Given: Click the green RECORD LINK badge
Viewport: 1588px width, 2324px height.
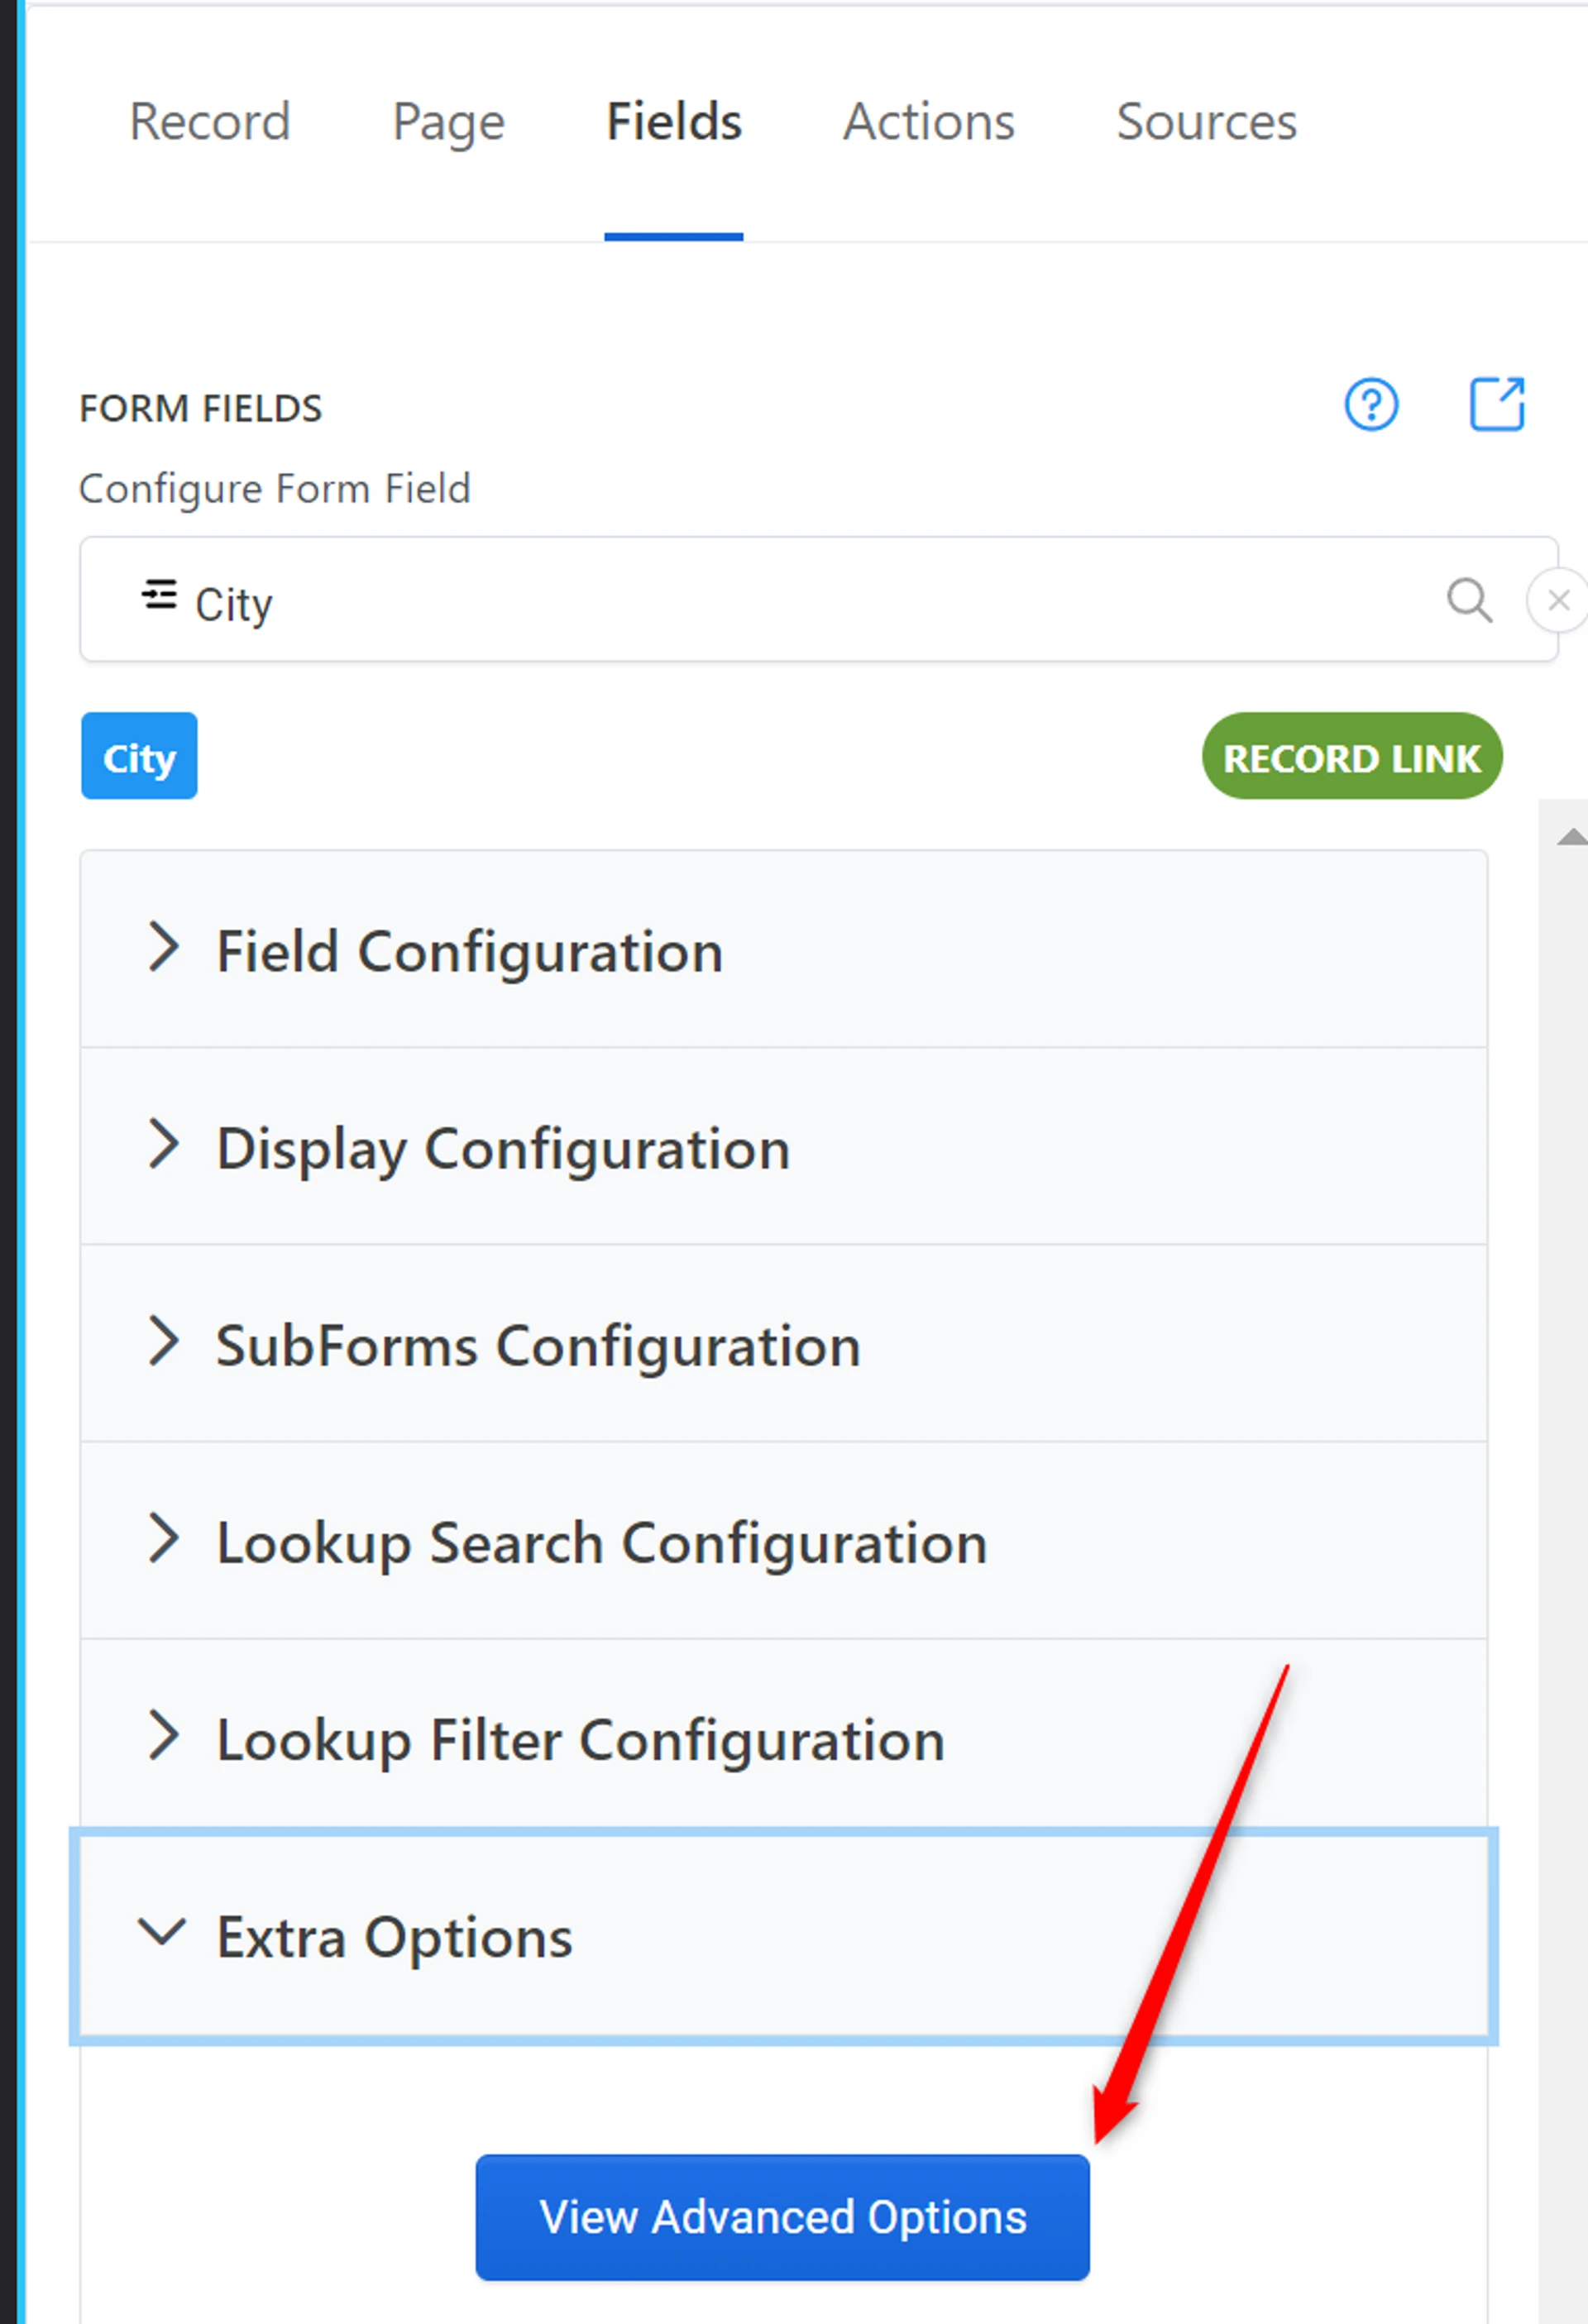Looking at the screenshot, I should (x=1351, y=757).
